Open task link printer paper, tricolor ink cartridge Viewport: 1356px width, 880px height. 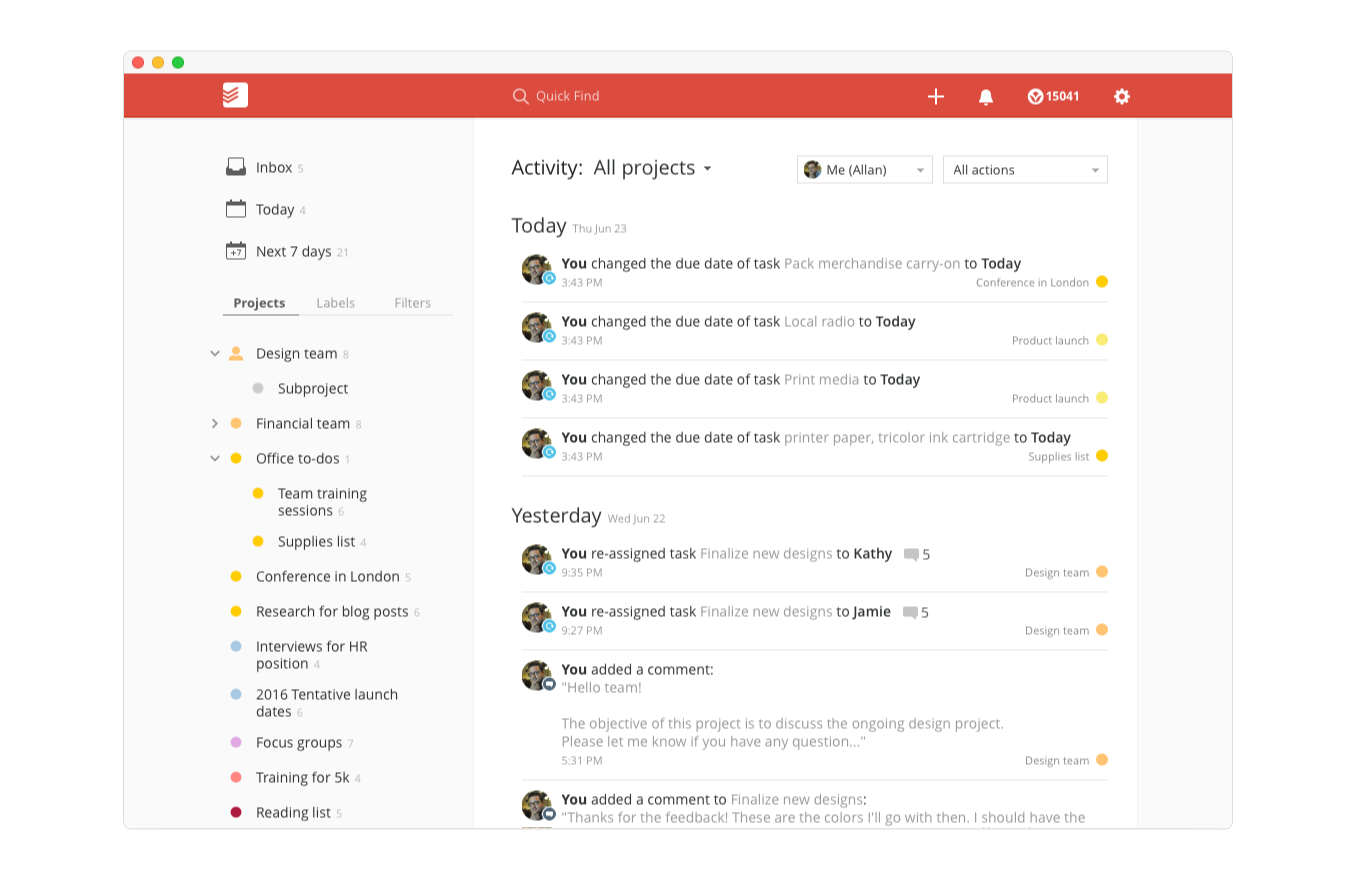[x=897, y=438]
